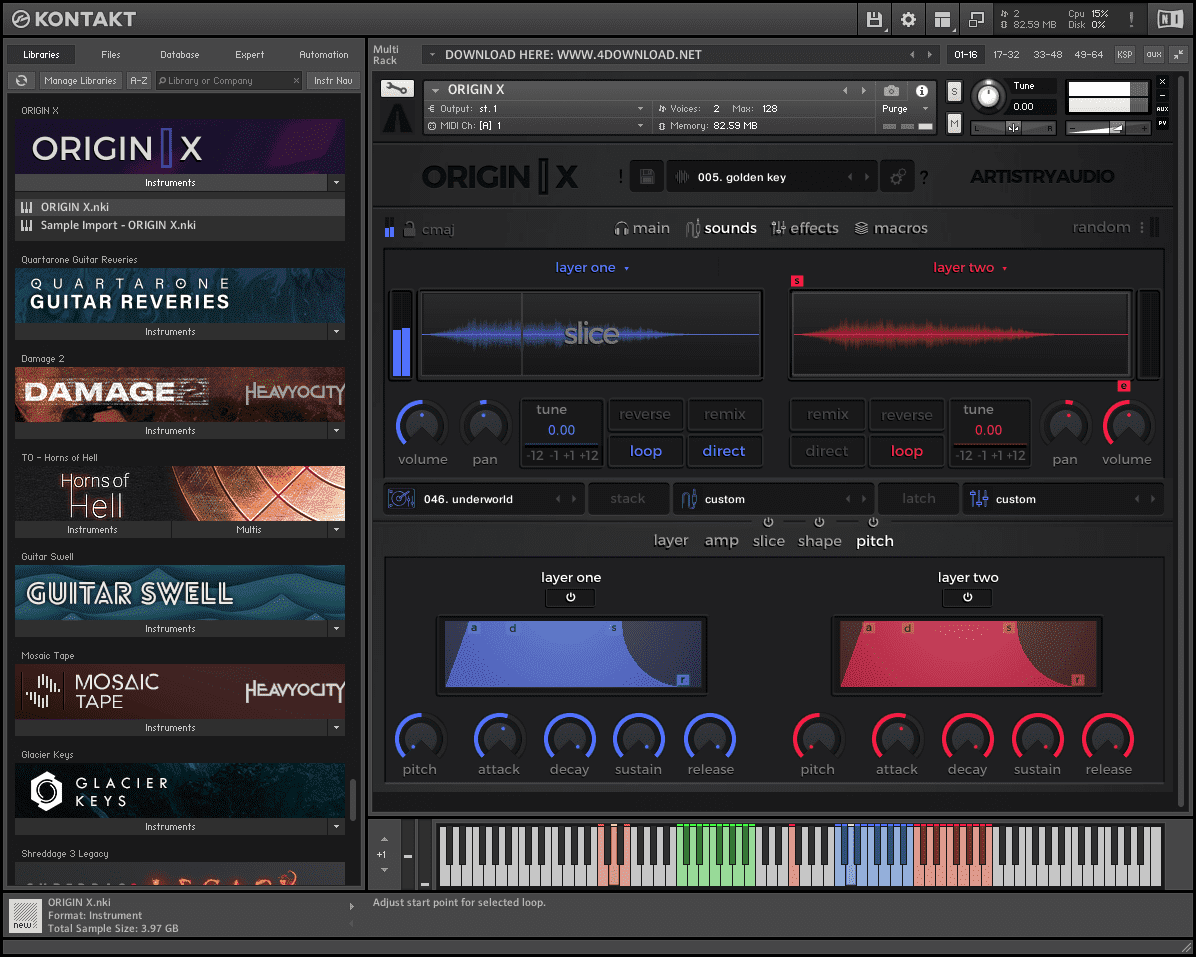Click the blue bars icon left of cmaj
1196x957 pixels.
389,228
